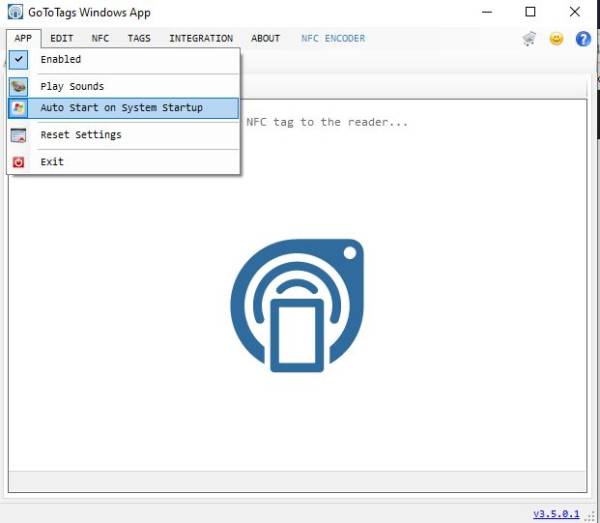Click the Play Sounds menu entry
This screenshot has height=523, width=600.
72,86
